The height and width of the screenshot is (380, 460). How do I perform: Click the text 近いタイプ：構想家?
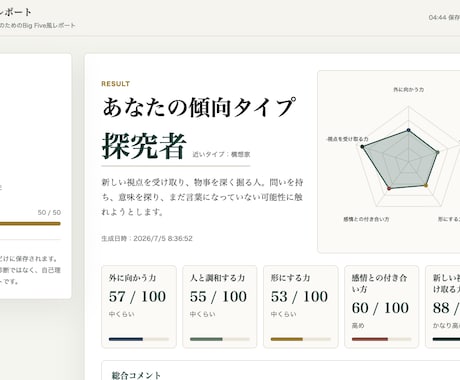[221, 154]
